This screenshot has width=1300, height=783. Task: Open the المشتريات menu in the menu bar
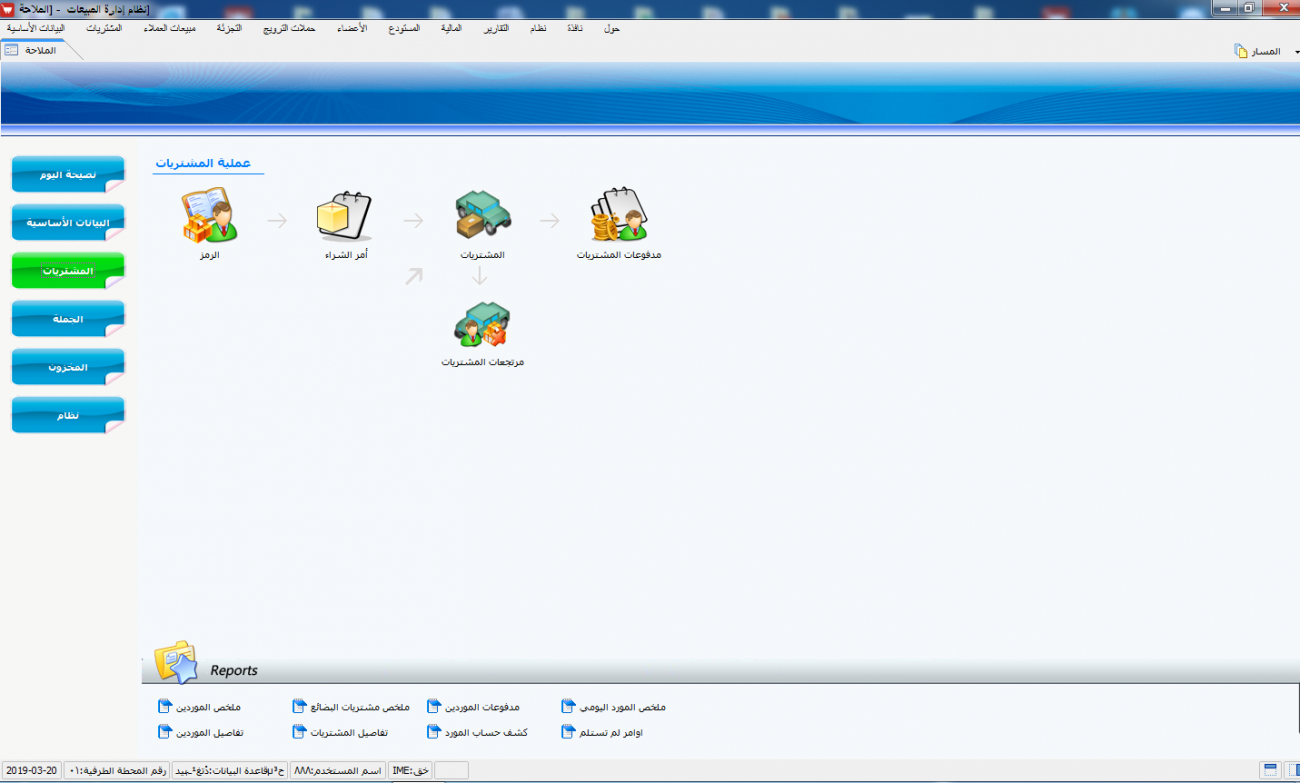point(104,28)
